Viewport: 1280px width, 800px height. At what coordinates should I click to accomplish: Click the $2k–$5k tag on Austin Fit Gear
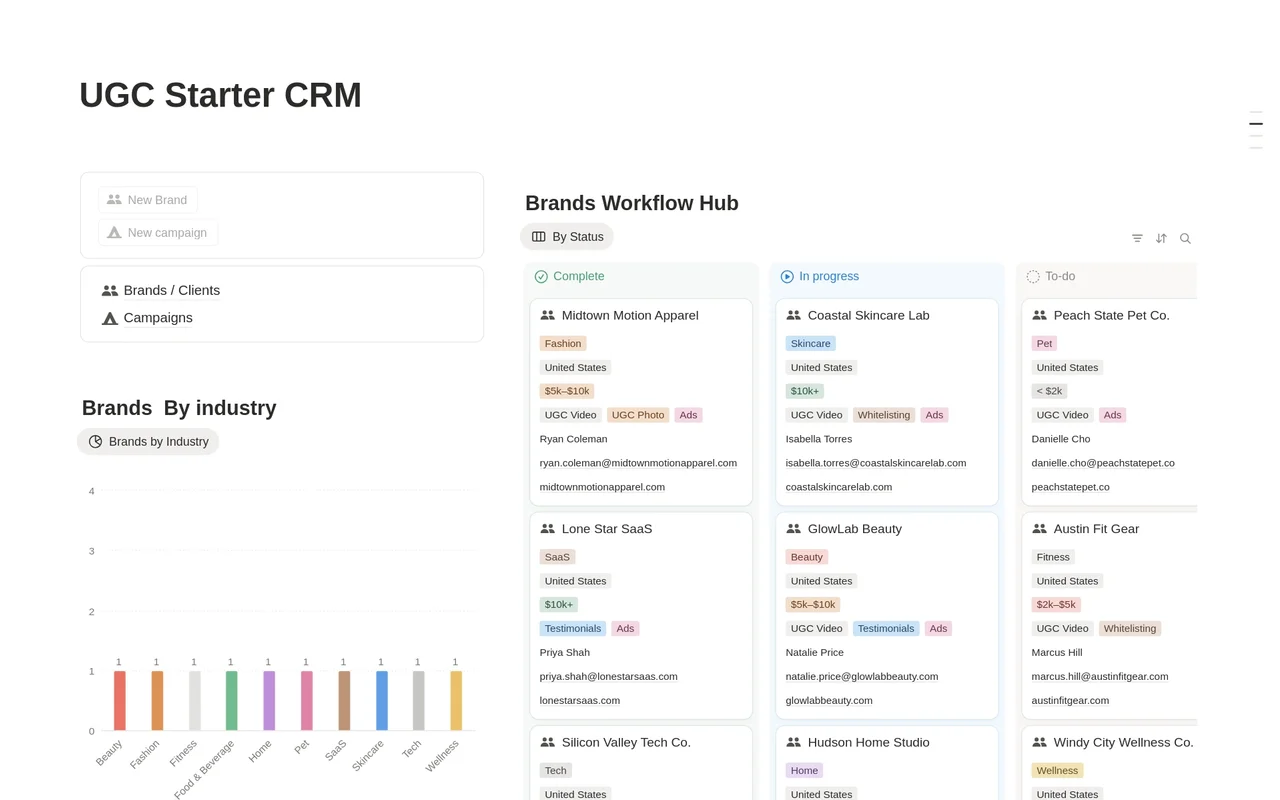[1056, 605]
